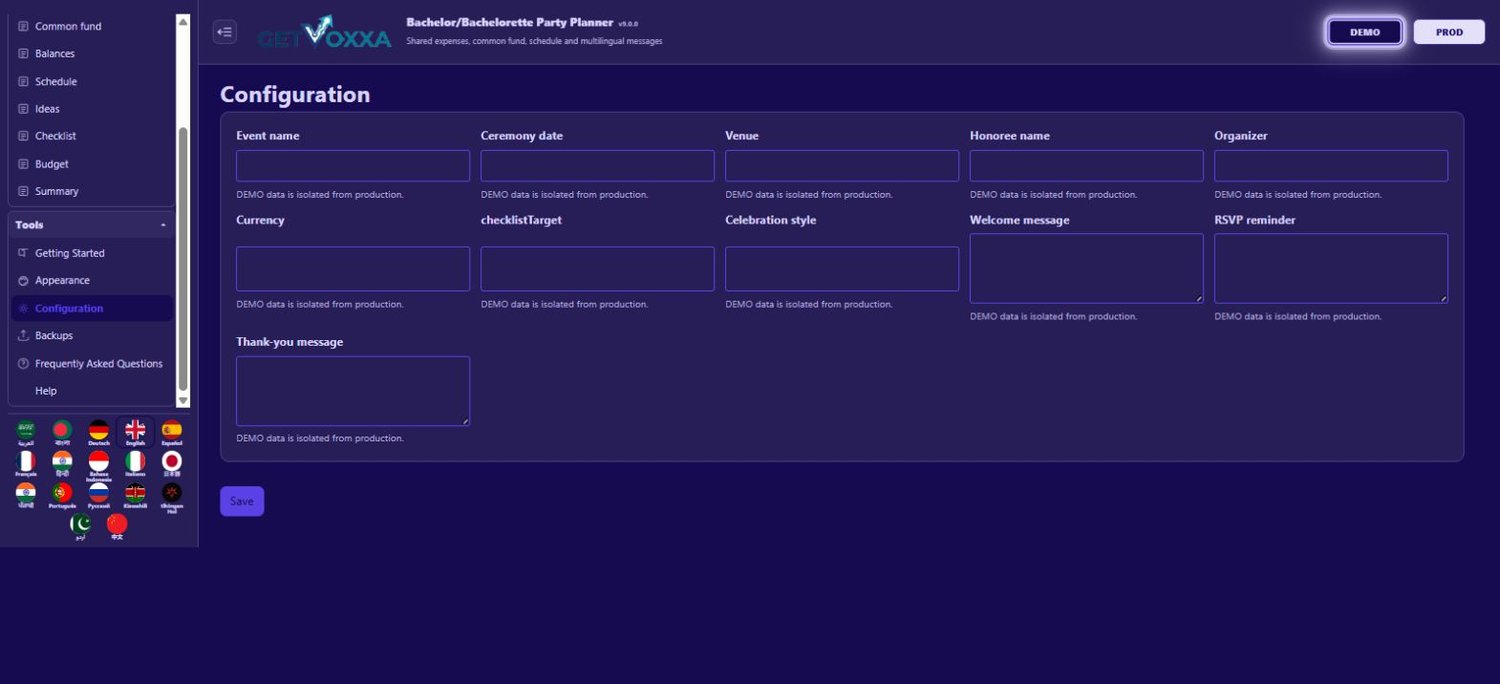Click into the Welcome message textarea

pos(1087,268)
